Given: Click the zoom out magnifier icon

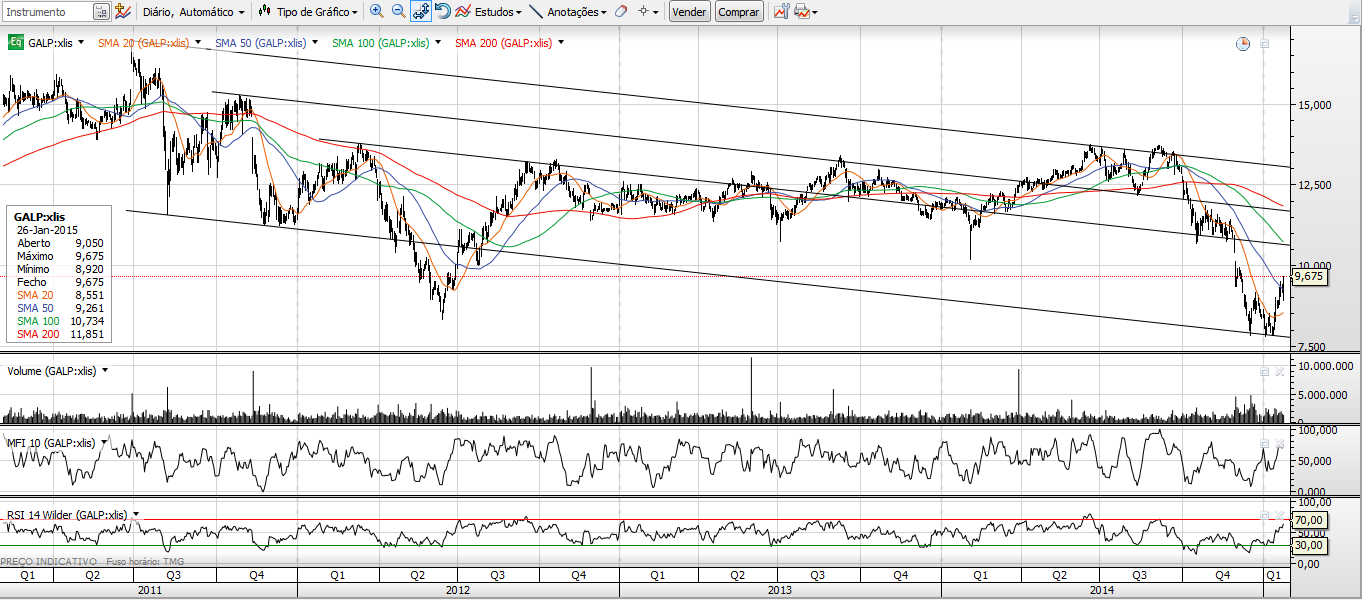Looking at the screenshot, I should click(x=398, y=12).
